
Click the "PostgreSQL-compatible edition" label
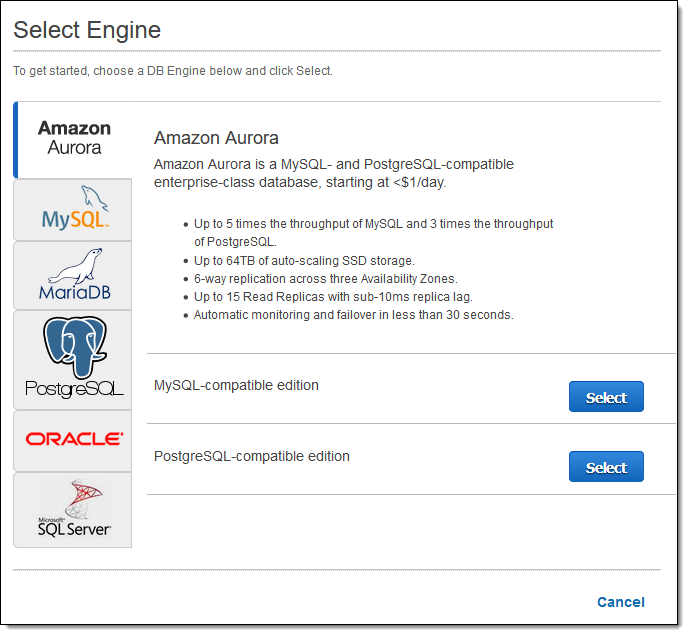252,456
